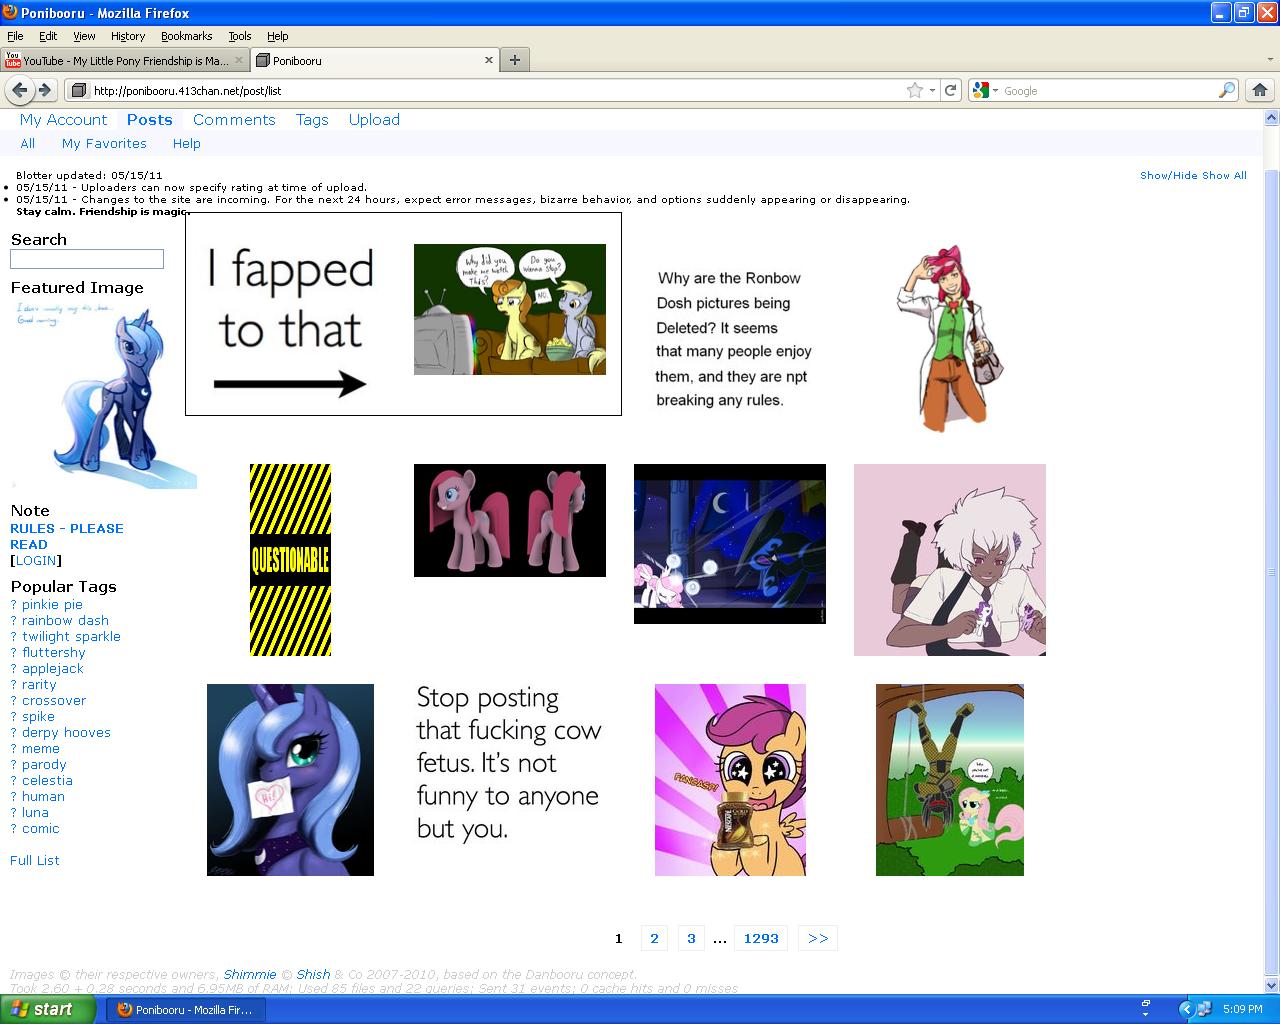Open the View menu
Viewport: 1280px width, 1024px height.
tap(84, 36)
